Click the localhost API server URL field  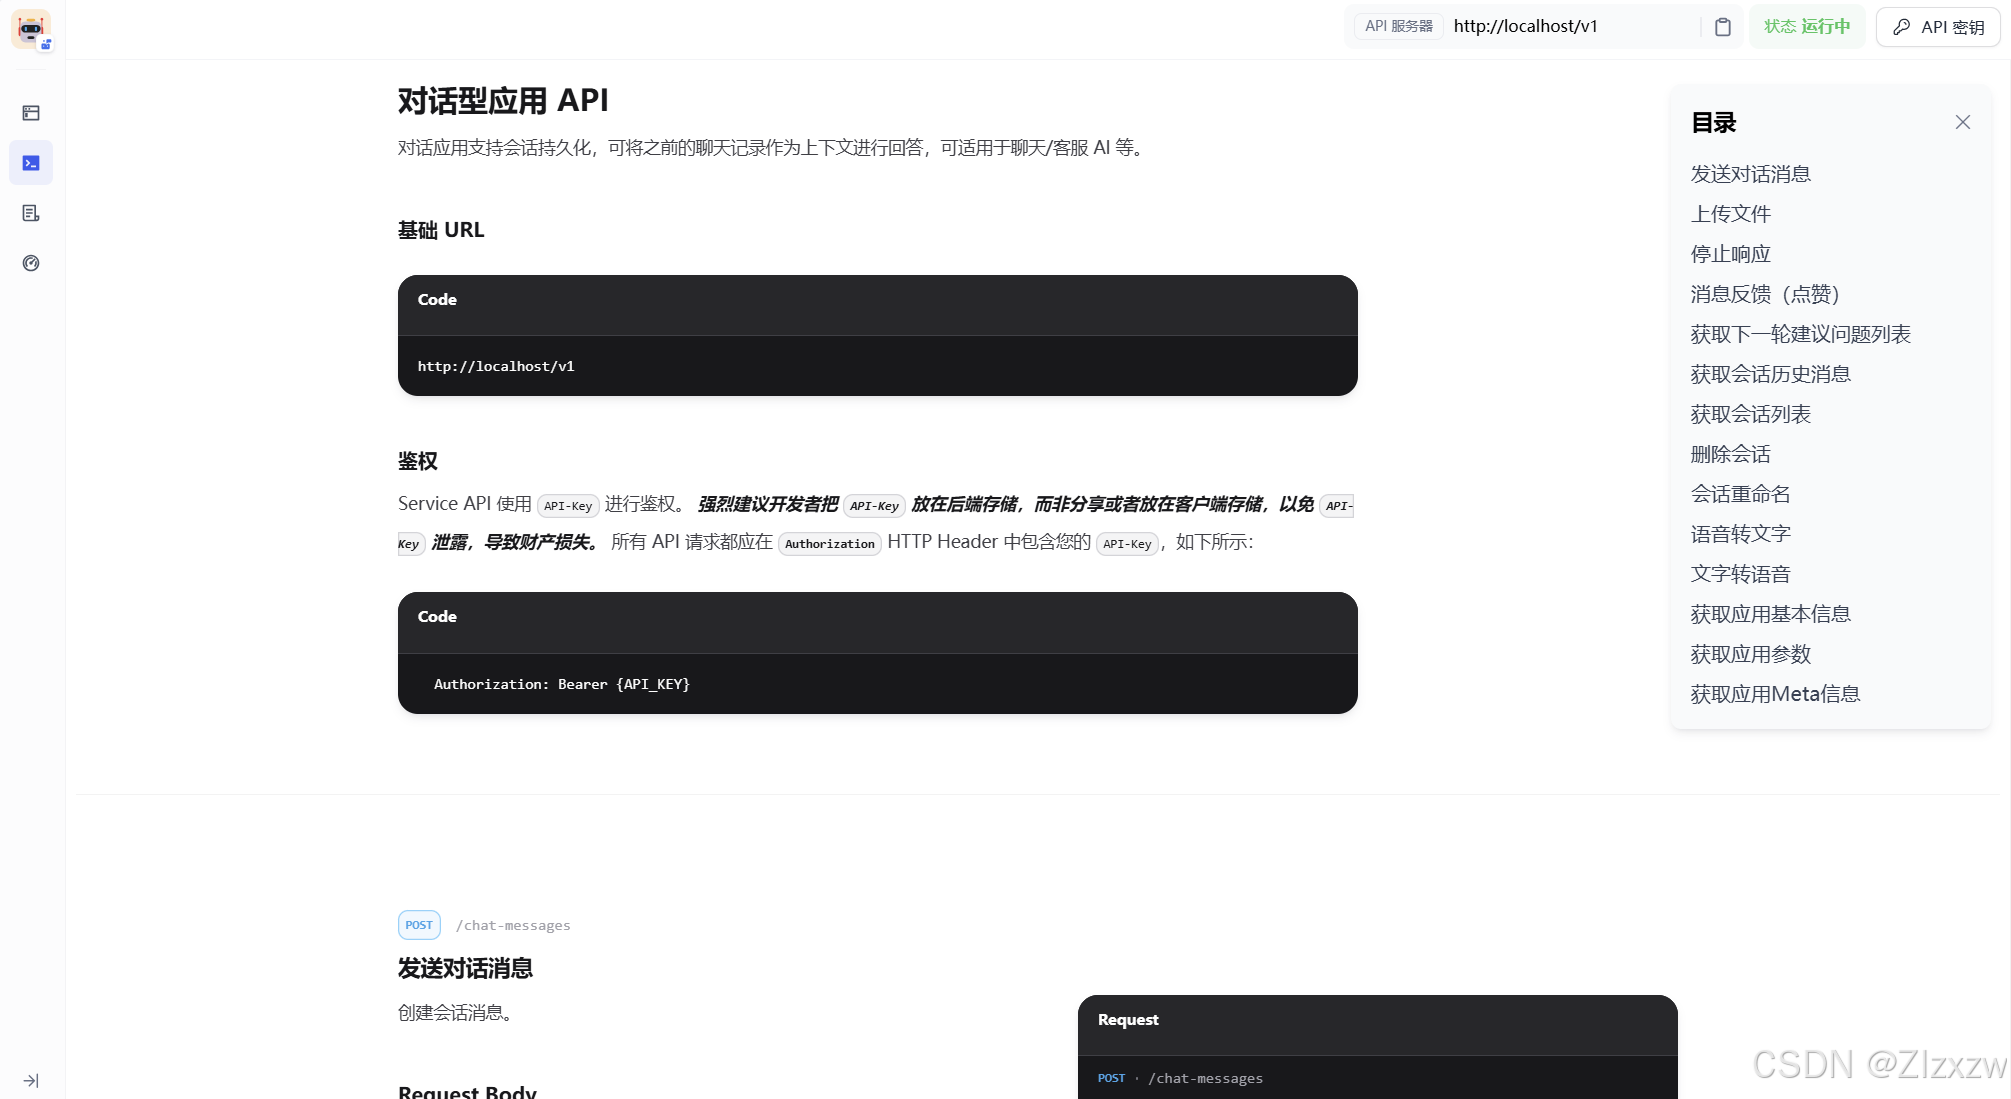pyautogui.click(x=1570, y=27)
